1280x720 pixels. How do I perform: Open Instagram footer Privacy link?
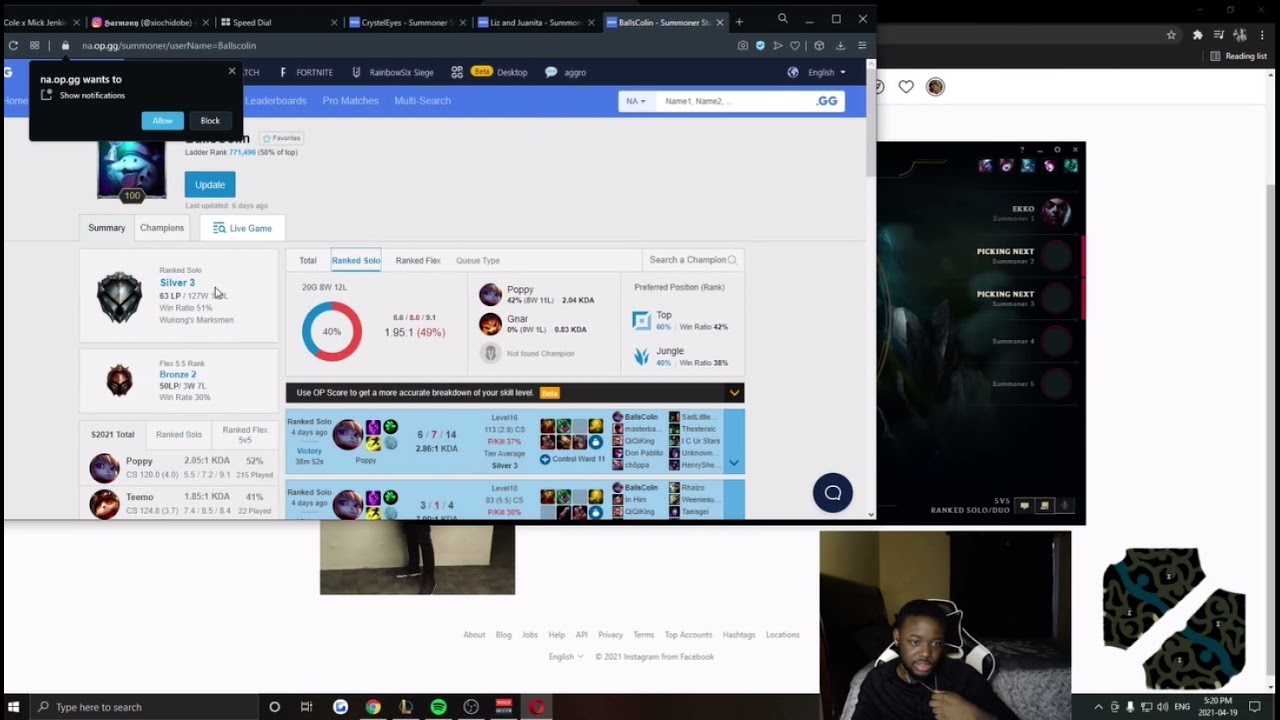click(610, 635)
